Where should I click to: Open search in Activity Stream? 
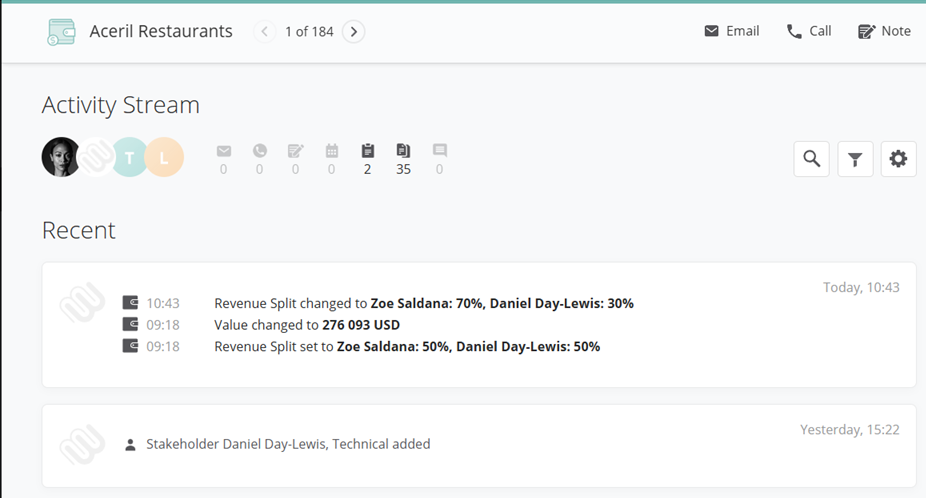pos(811,159)
